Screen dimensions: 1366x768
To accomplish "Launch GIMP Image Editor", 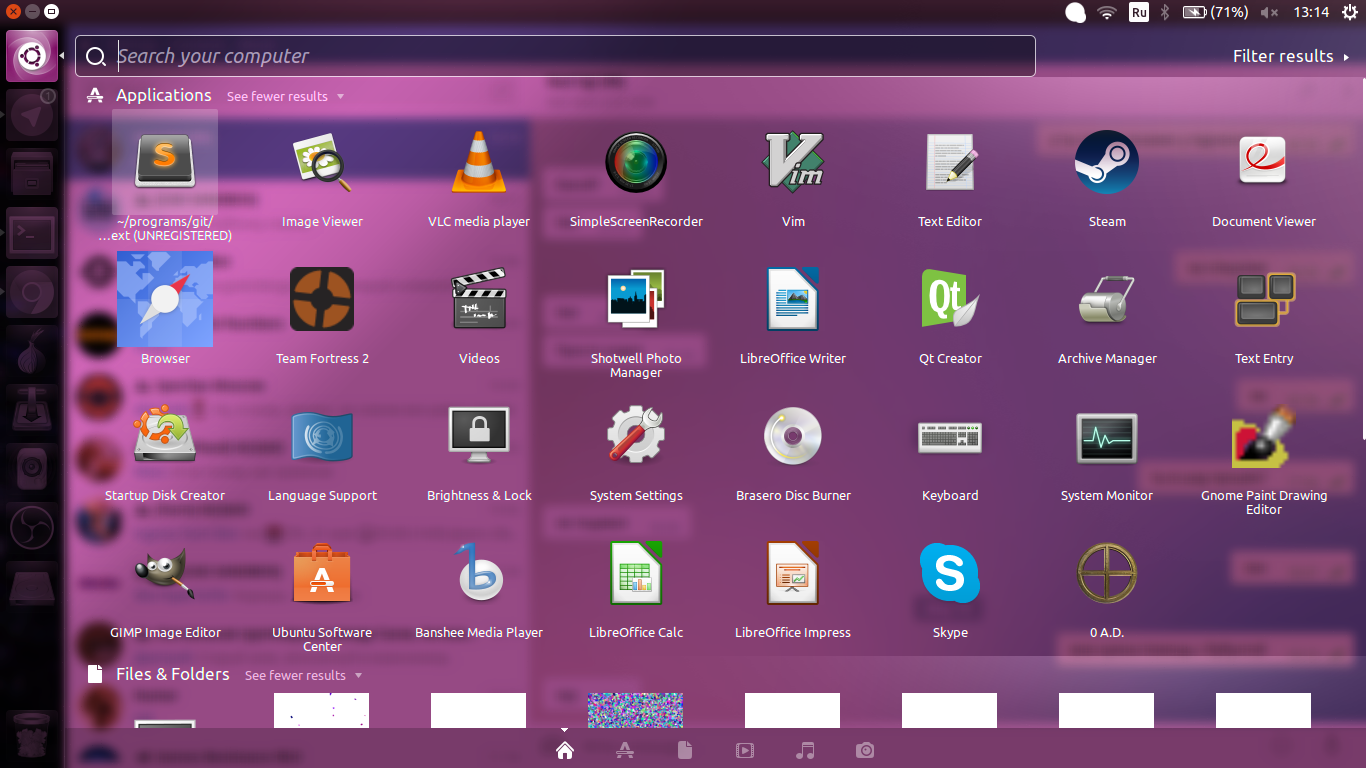I will (x=165, y=572).
